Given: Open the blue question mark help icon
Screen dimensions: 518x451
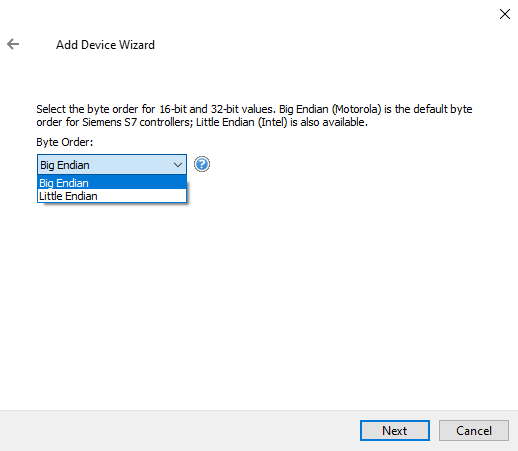Looking at the screenshot, I should click(x=202, y=164).
